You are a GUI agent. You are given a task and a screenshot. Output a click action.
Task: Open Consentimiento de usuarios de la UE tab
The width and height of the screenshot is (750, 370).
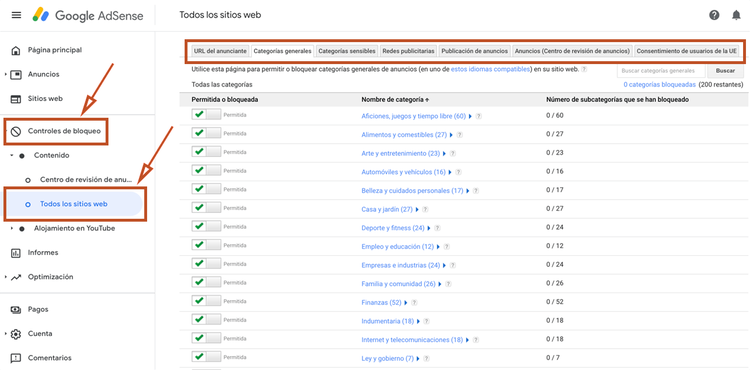point(686,51)
